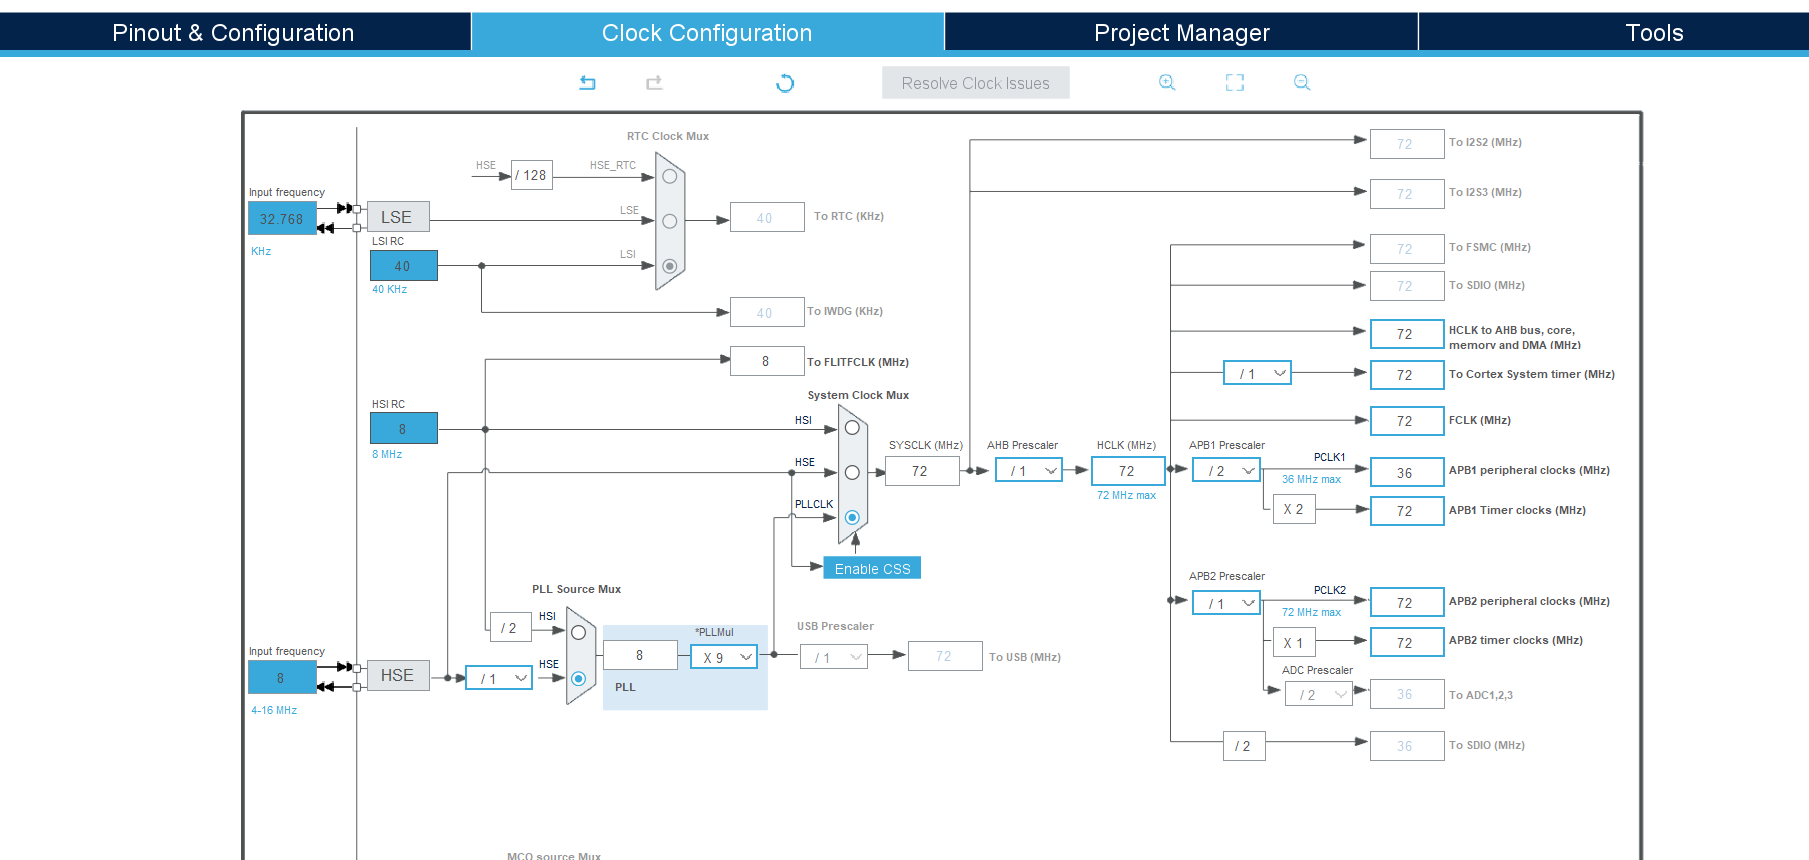Click APB1 timer X 2 multiplier box
Image resolution: width=1809 pixels, height=860 pixels.
[x=1294, y=509]
